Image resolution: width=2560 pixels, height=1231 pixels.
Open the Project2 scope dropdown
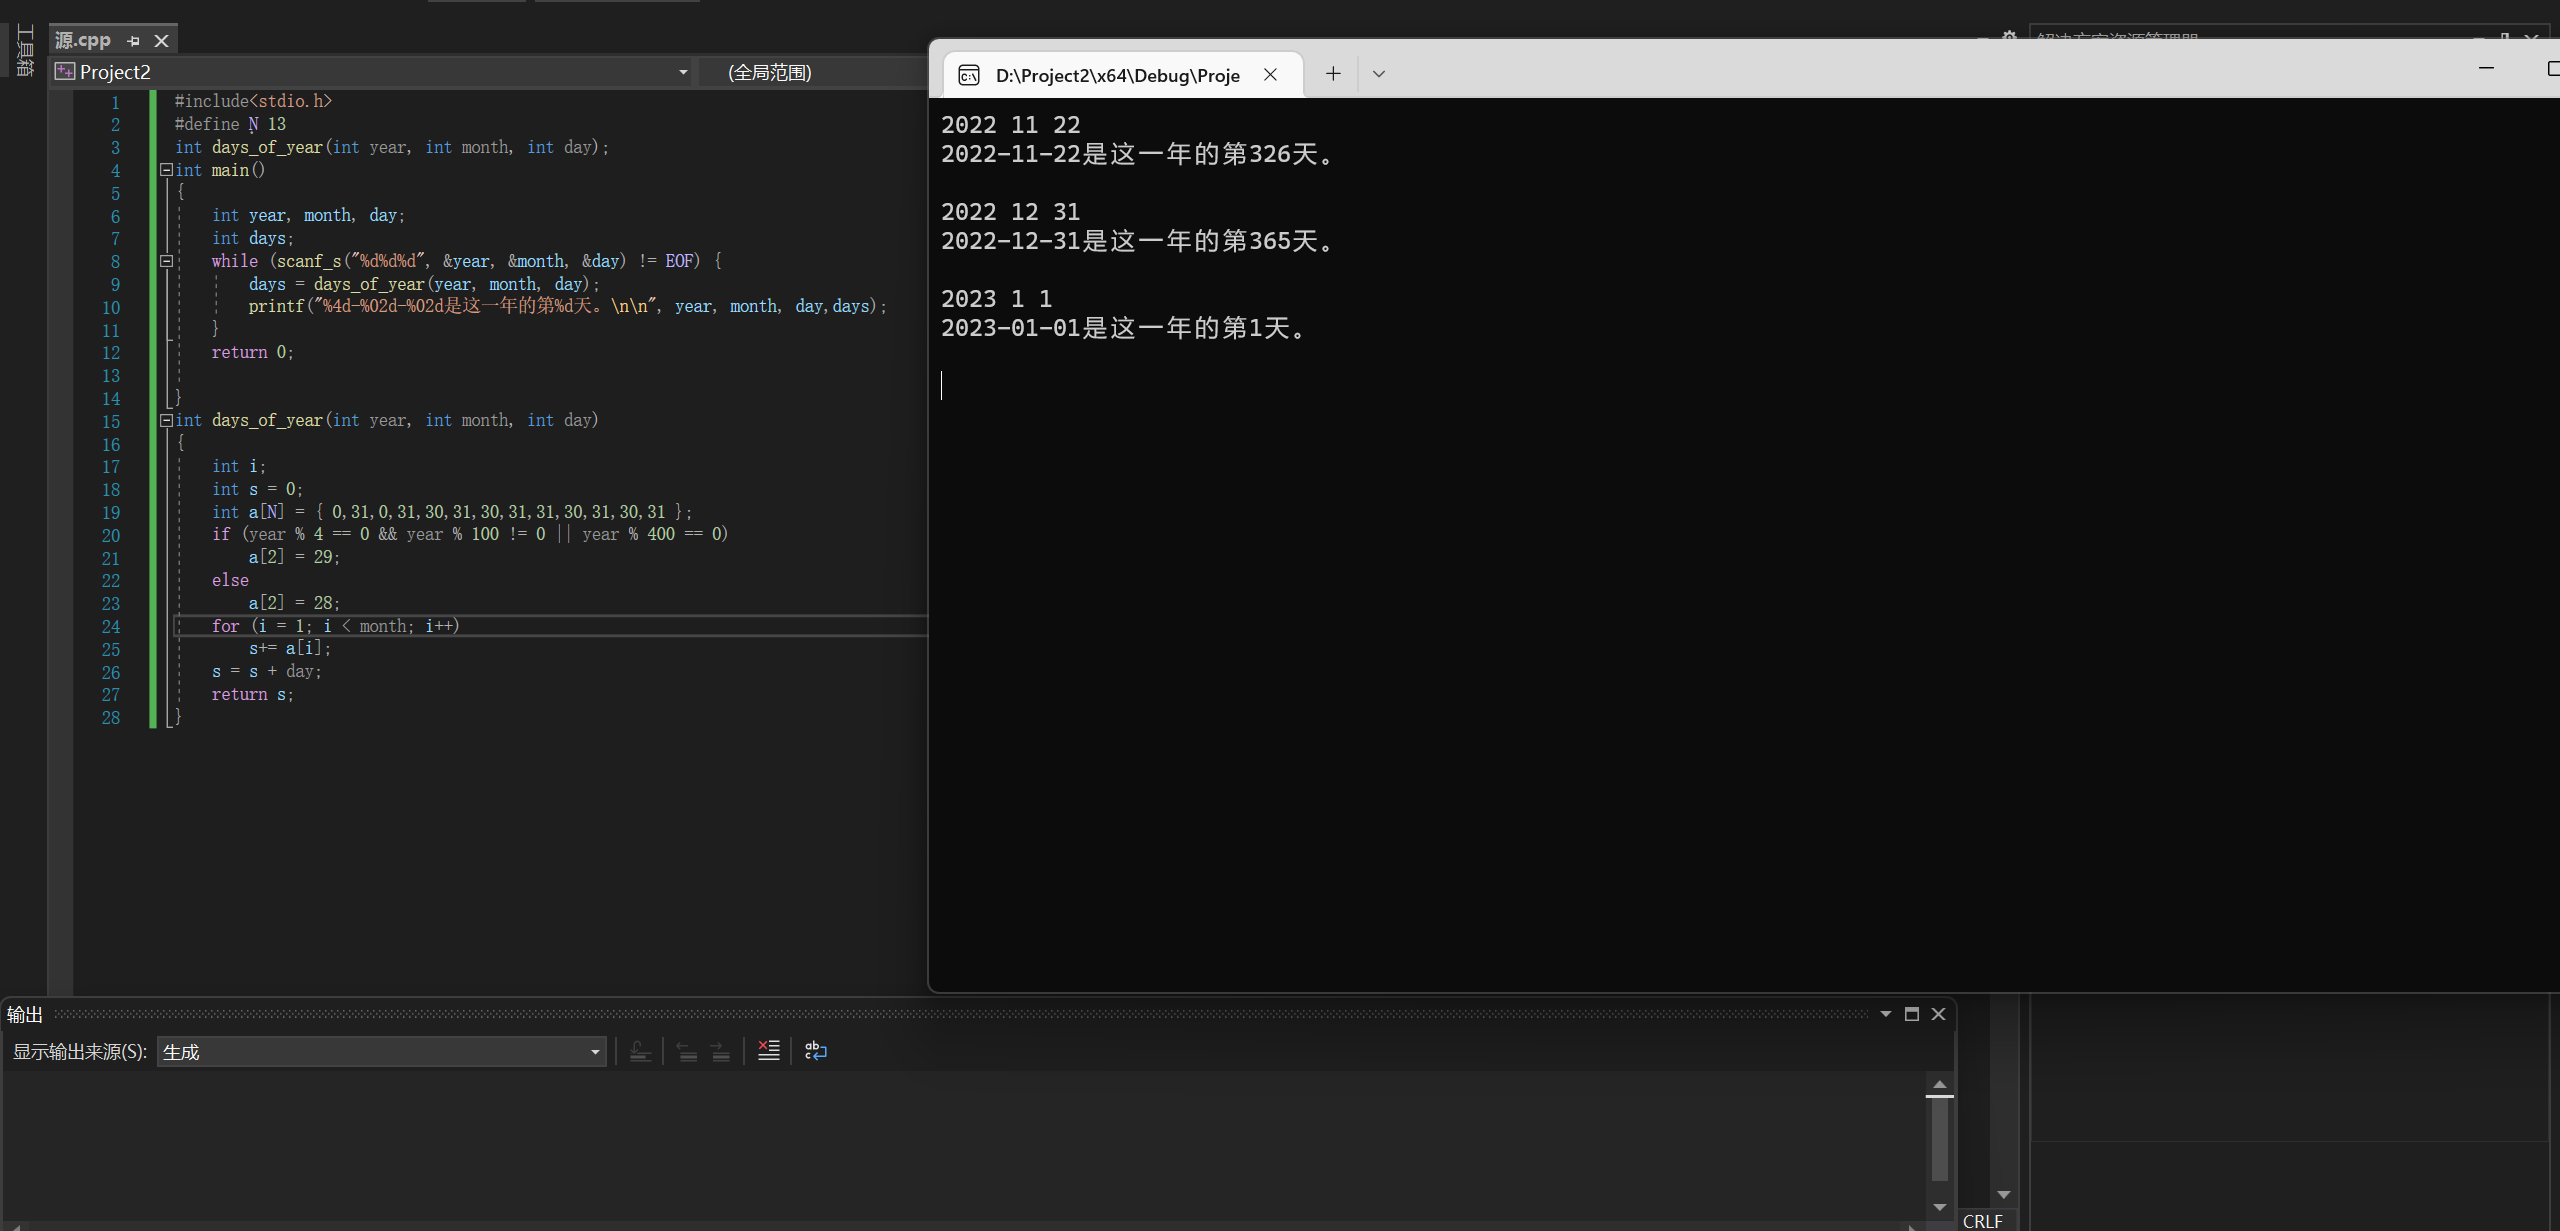[683, 72]
